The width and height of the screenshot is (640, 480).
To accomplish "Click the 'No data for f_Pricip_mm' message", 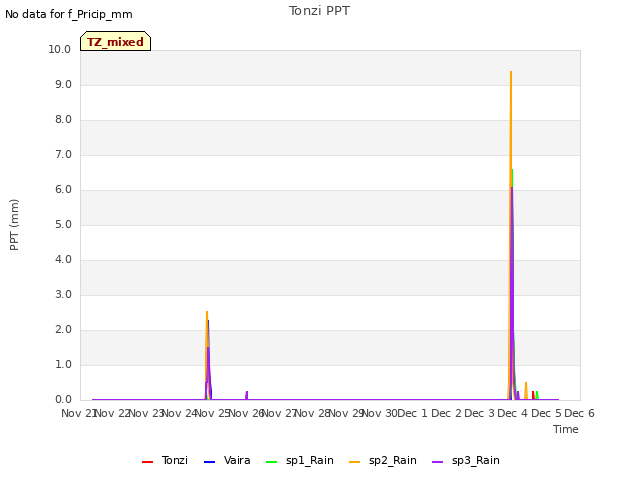I will [69, 14].
